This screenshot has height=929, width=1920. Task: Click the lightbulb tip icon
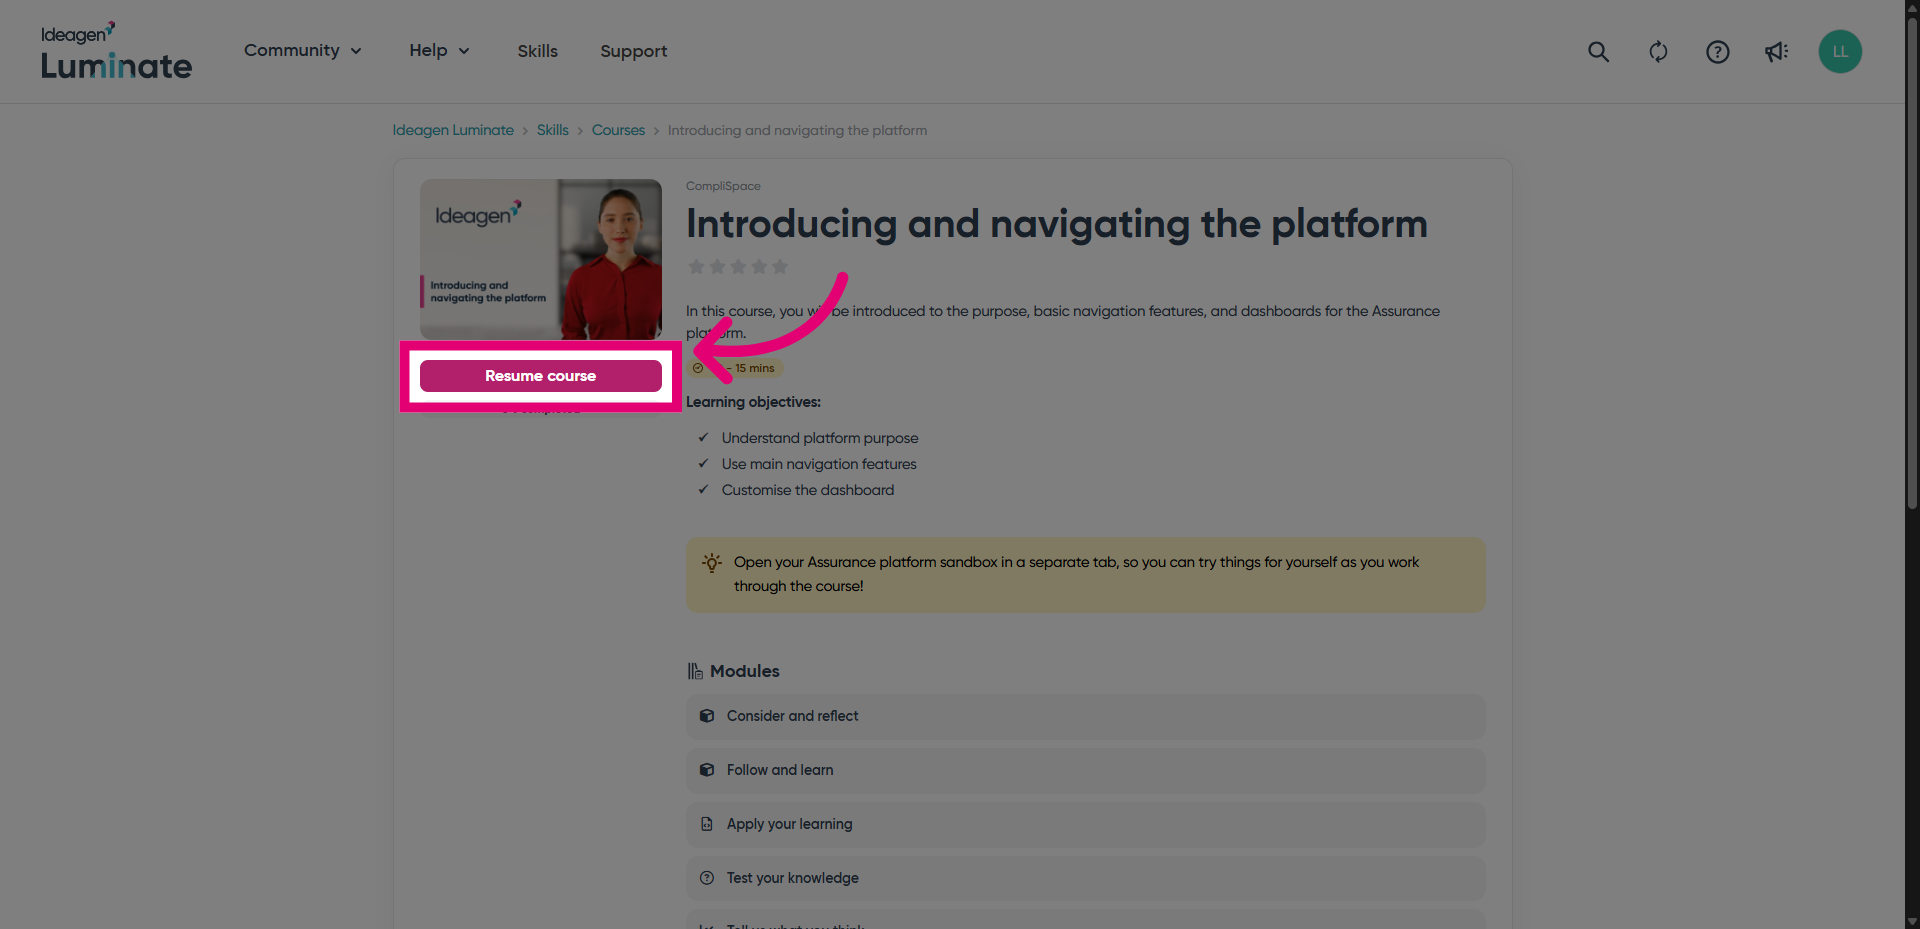click(x=712, y=563)
